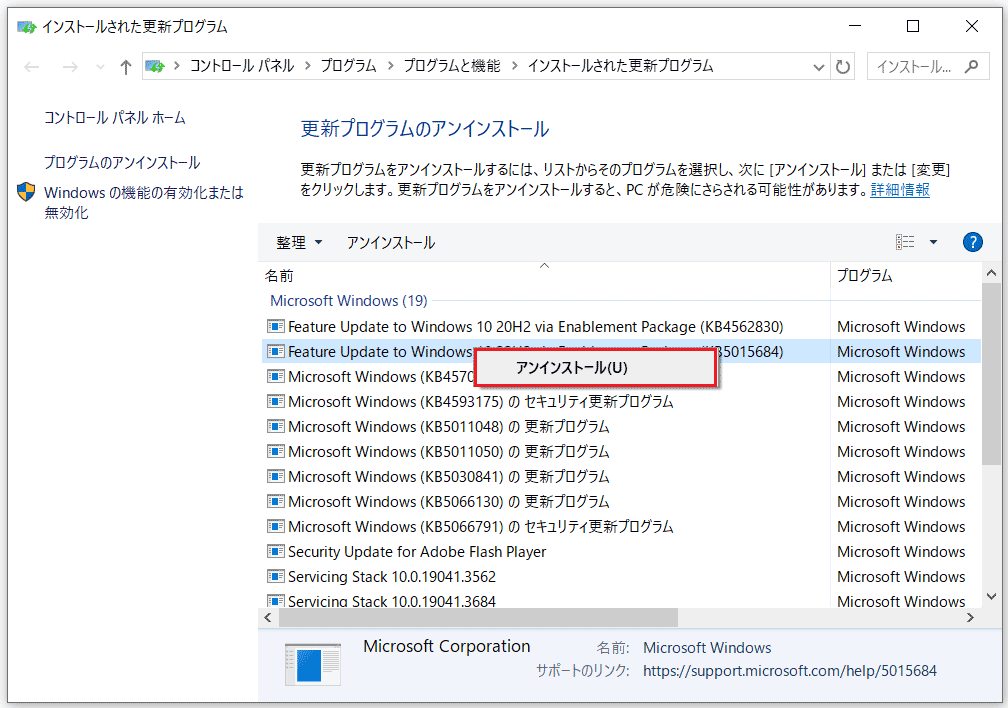The width and height of the screenshot is (1008, 708).
Task: Click the Servicing Stack 10.0.19041.3562 item icon
Action: pos(275,576)
